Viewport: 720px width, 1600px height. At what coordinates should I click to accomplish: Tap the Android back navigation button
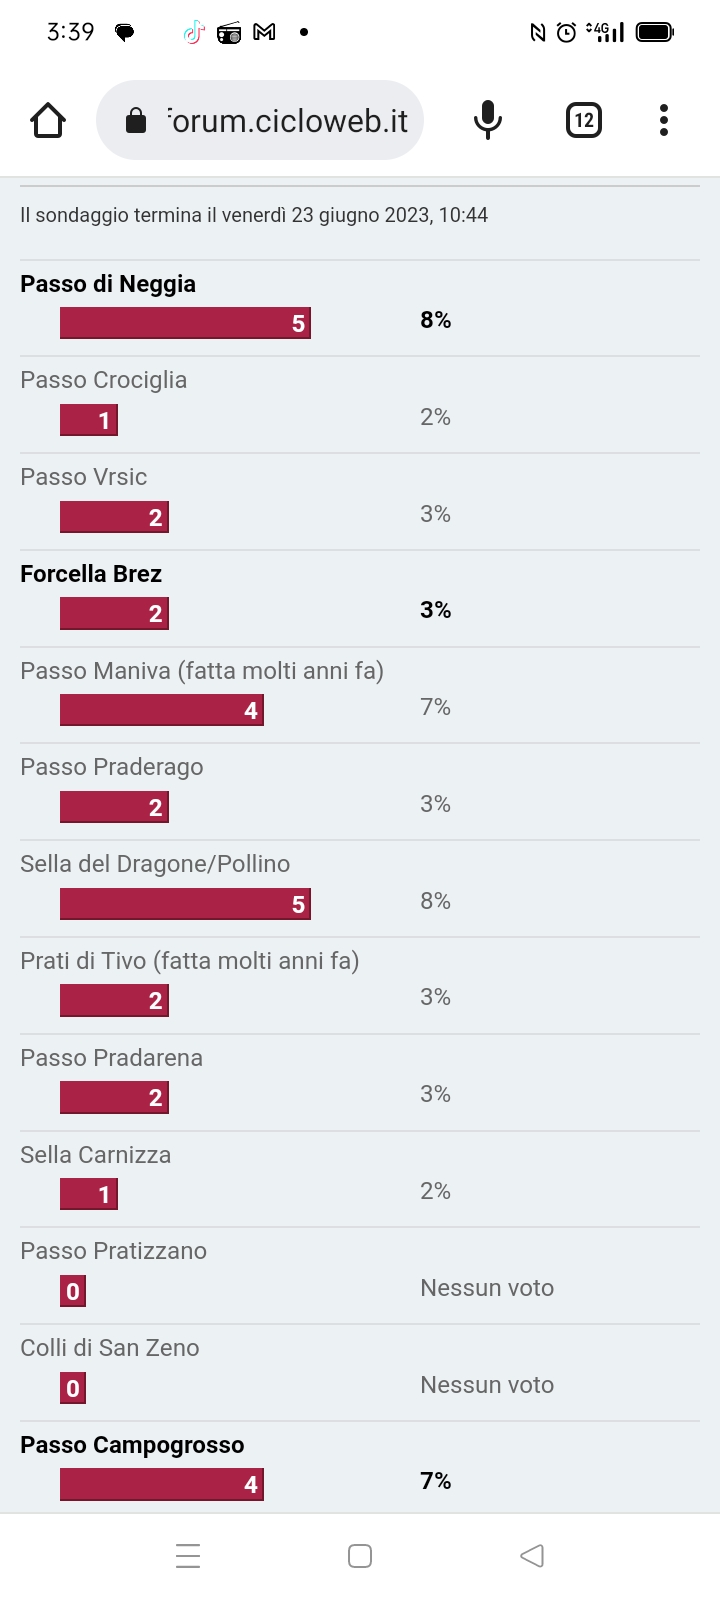coord(532,1555)
